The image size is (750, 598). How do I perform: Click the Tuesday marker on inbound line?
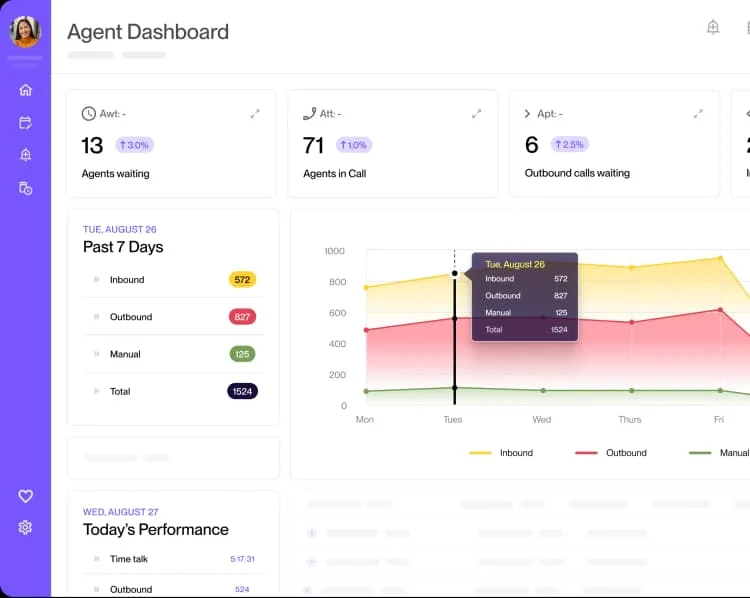[454, 274]
